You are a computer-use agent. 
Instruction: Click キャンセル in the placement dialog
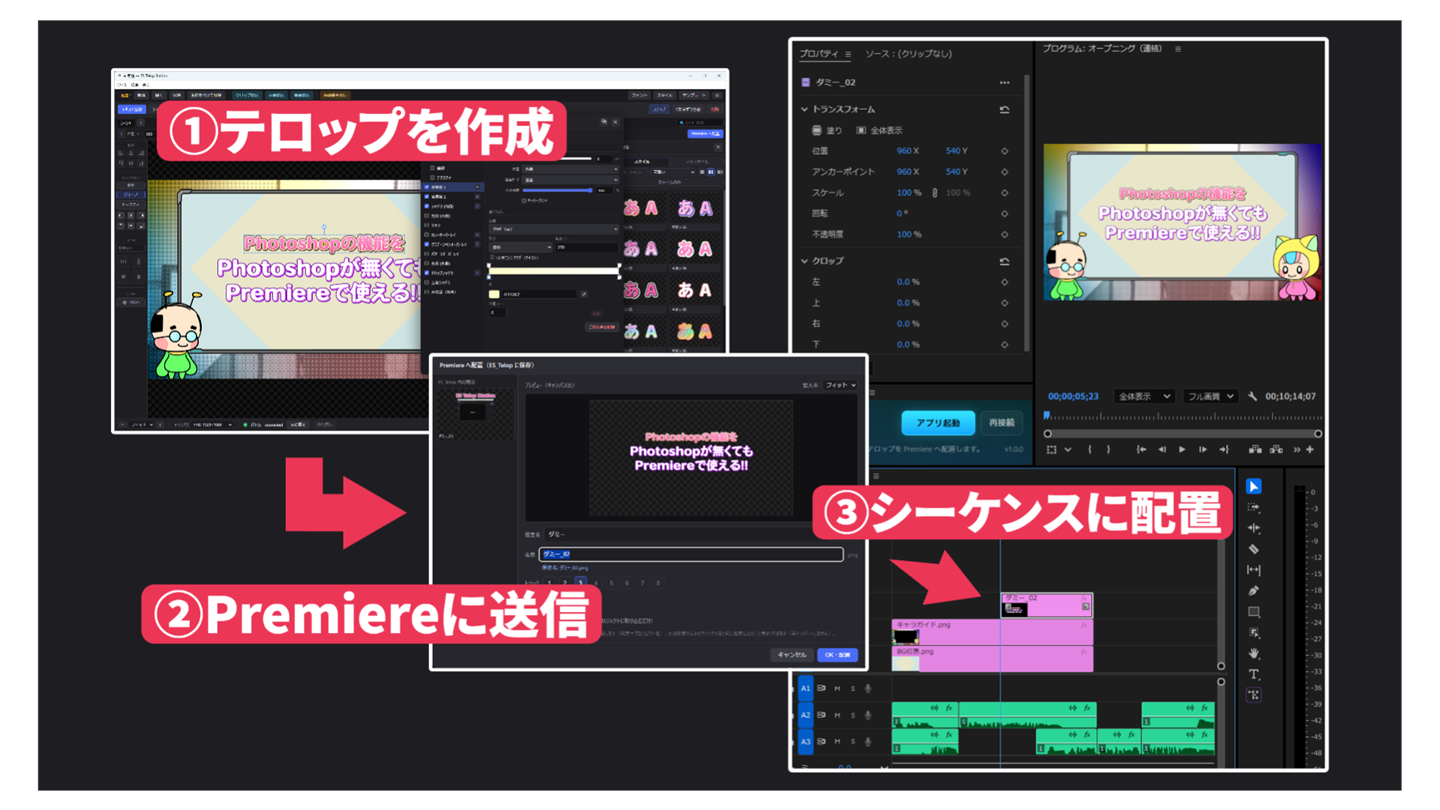(791, 655)
